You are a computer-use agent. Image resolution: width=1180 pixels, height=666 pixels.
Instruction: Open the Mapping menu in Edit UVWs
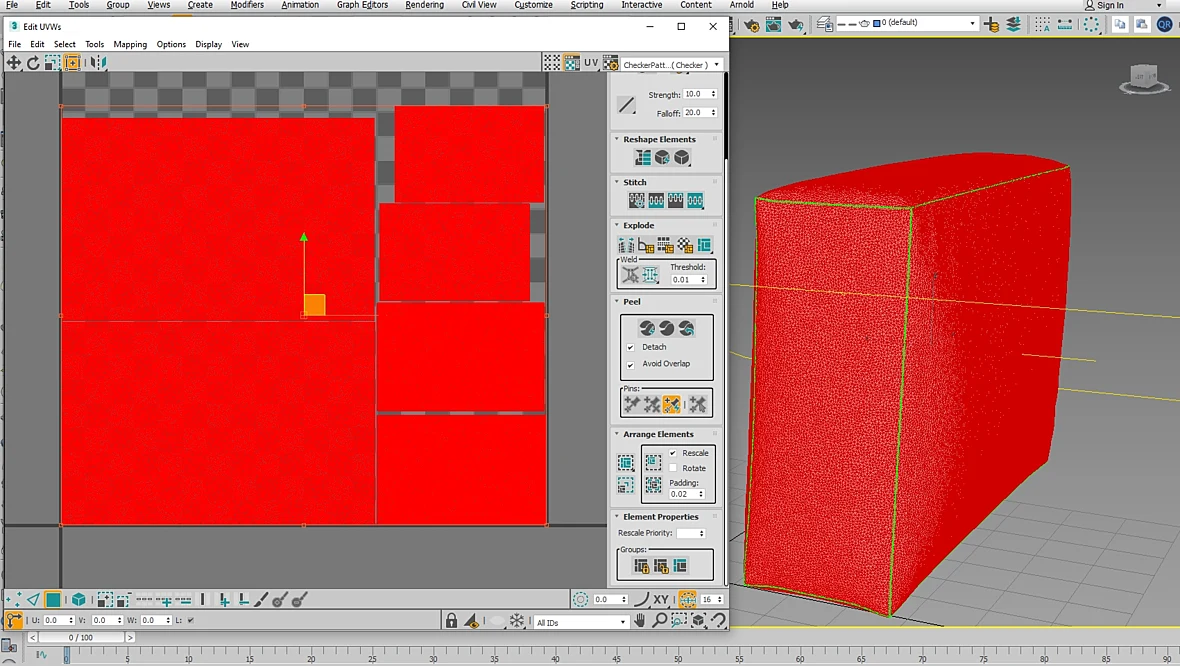[130, 44]
